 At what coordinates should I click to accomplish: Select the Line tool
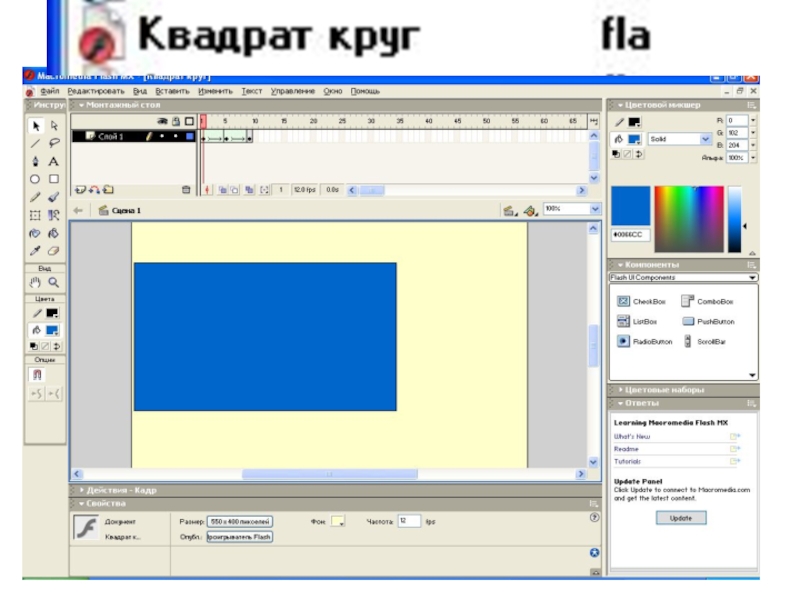35,143
